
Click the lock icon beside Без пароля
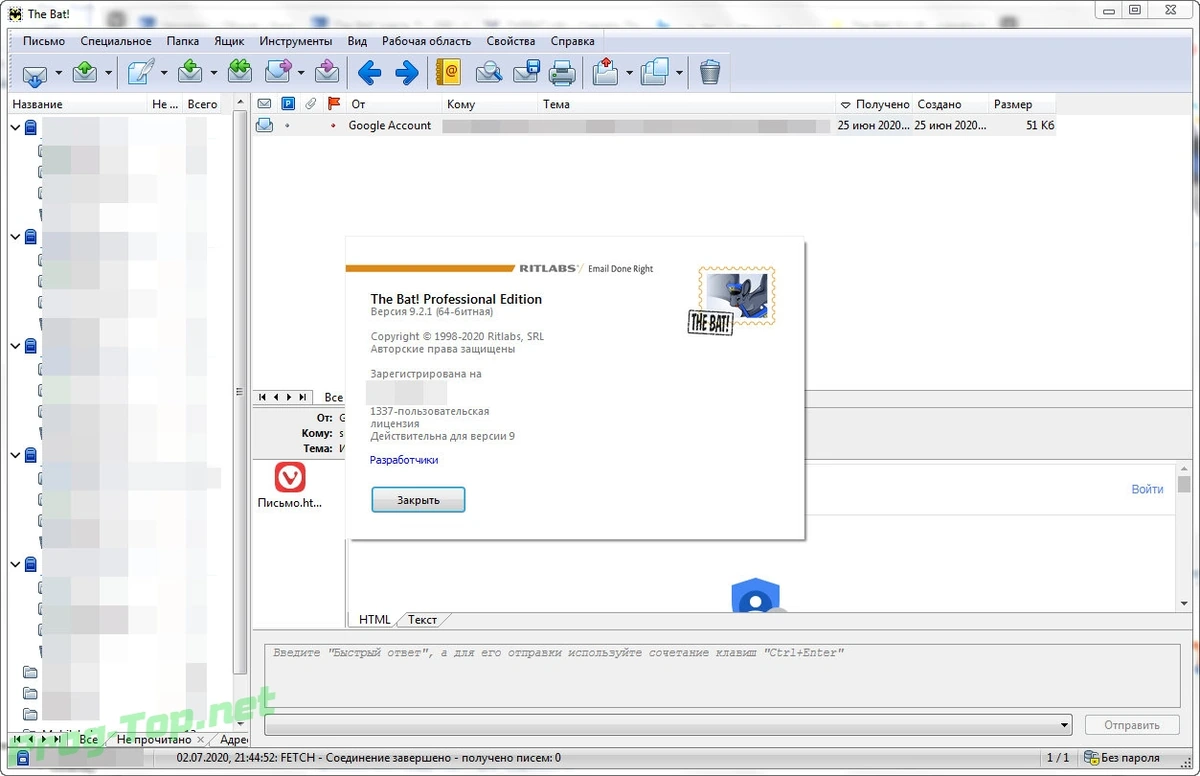[x=1090, y=758]
